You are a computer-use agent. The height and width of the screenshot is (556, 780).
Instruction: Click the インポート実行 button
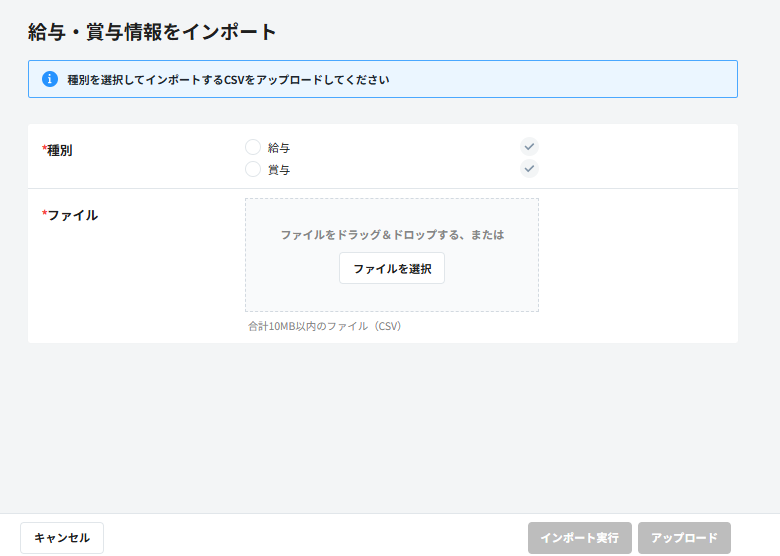tap(579, 538)
